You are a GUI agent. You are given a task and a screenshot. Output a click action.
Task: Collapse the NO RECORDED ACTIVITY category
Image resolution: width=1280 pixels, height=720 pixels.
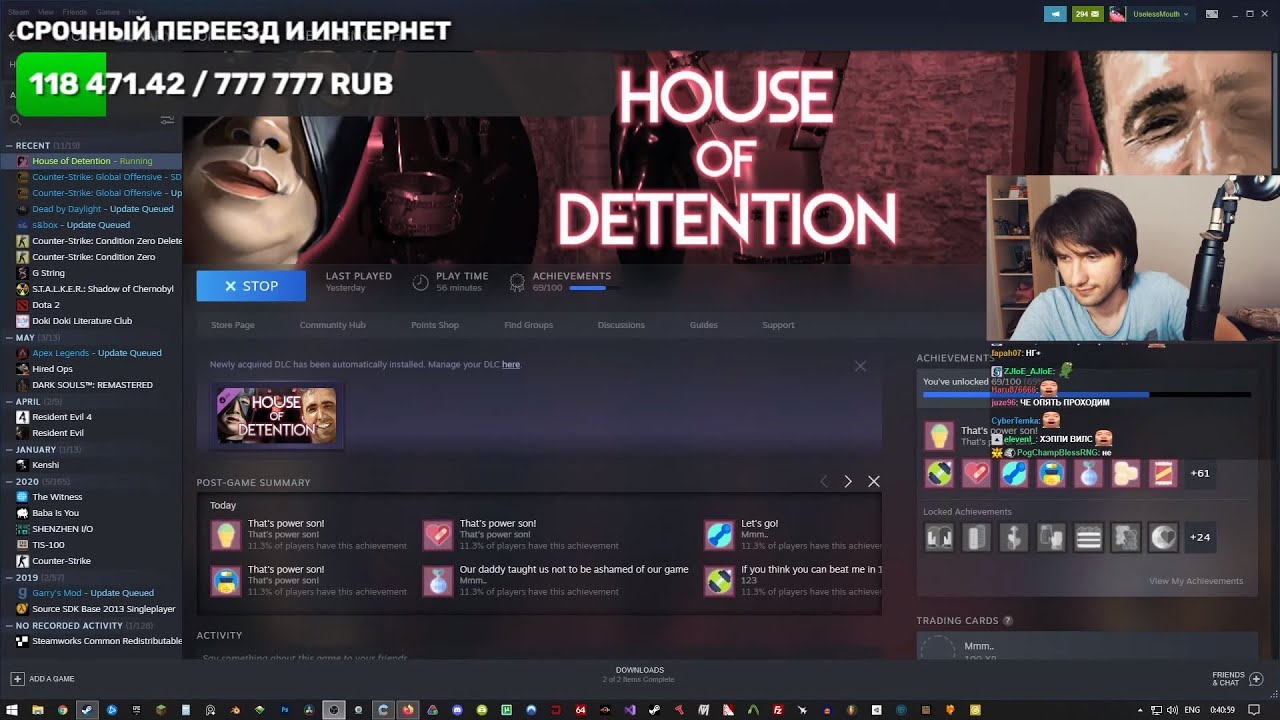[x=9, y=625]
